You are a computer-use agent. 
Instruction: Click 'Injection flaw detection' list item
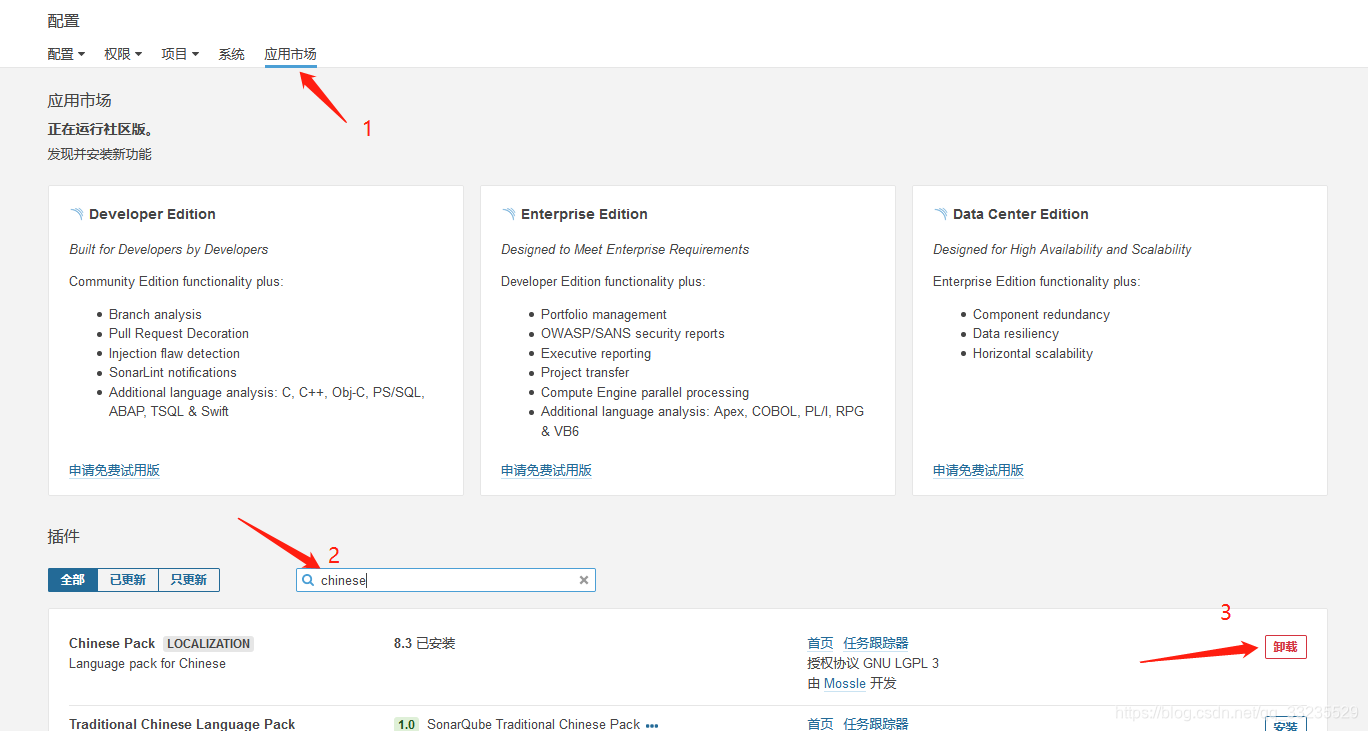[x=174, y=353]
